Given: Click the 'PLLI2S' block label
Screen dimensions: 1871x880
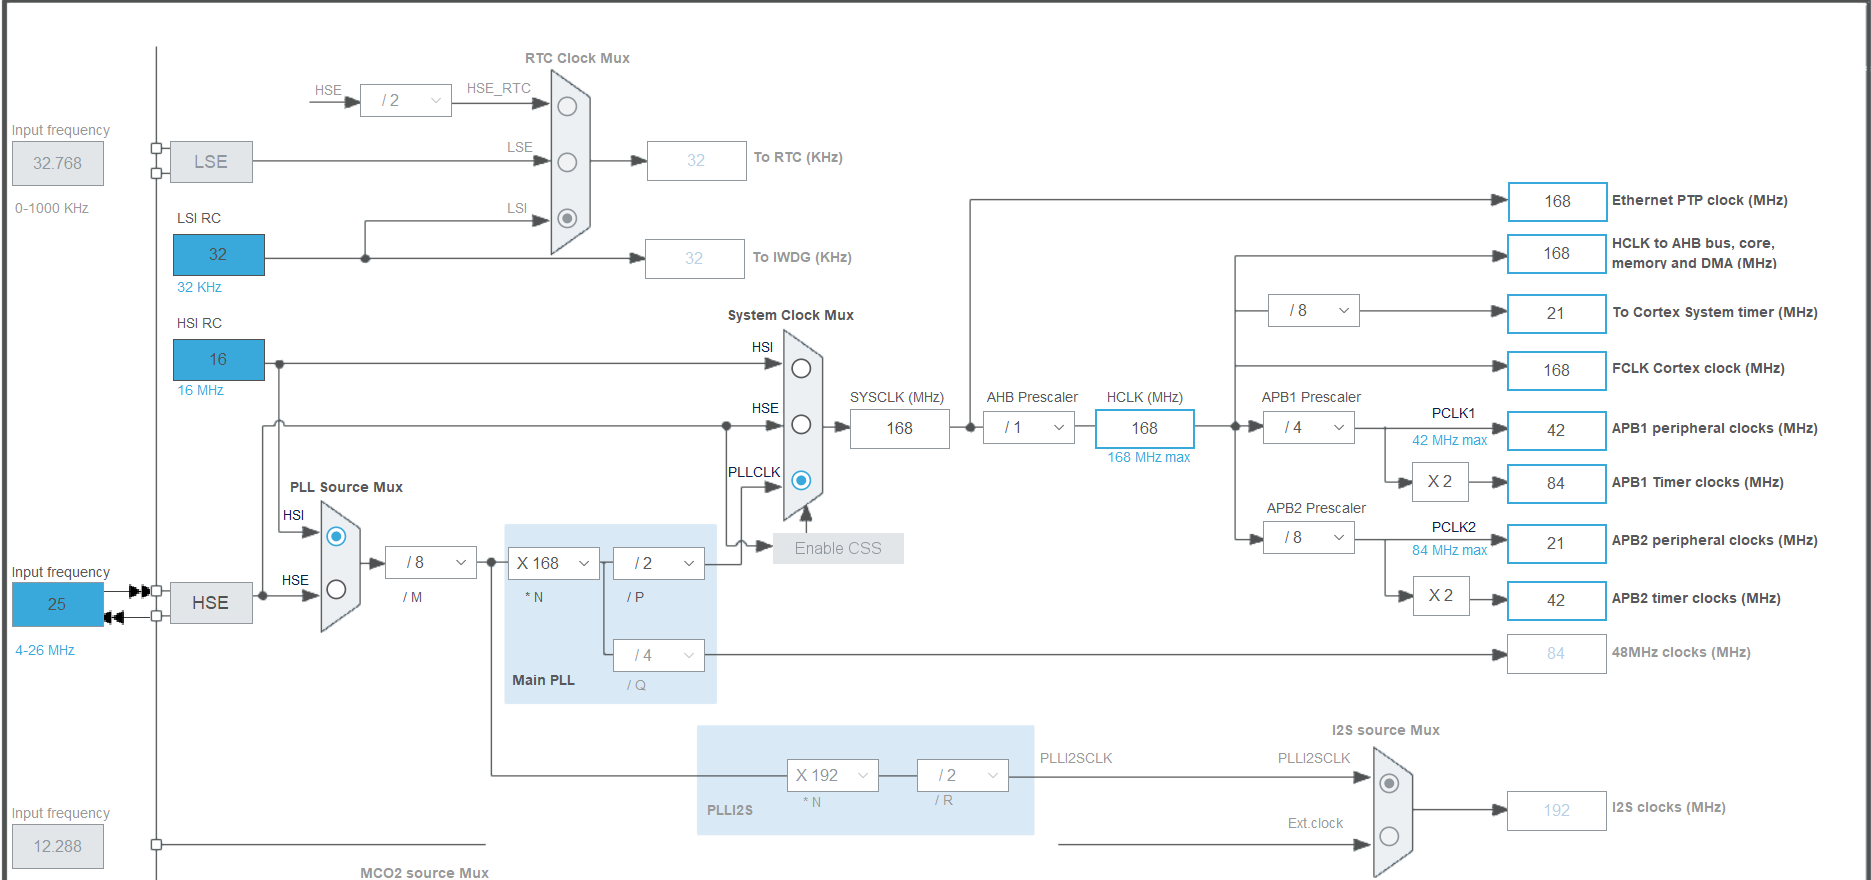Looking at the screenshot, I should pos(730,811).
